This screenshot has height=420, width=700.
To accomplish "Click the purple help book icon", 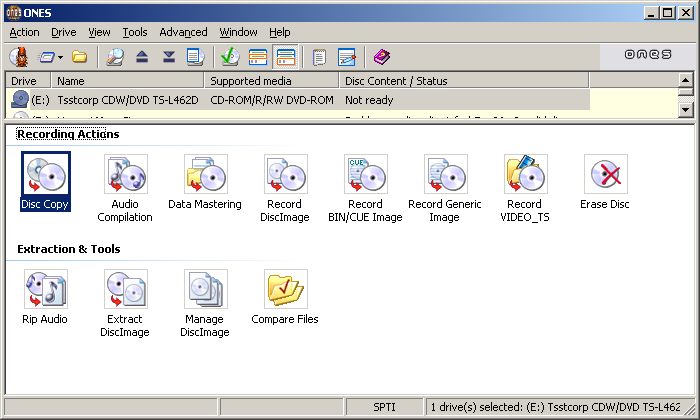I will (x=382, y=57).
